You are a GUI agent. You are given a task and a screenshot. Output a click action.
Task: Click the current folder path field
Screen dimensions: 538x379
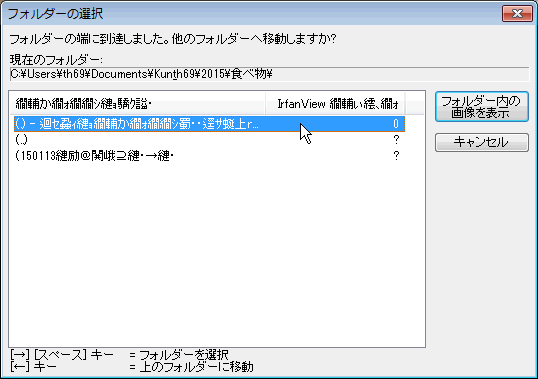pyautogui.click(x=269, y=74)
